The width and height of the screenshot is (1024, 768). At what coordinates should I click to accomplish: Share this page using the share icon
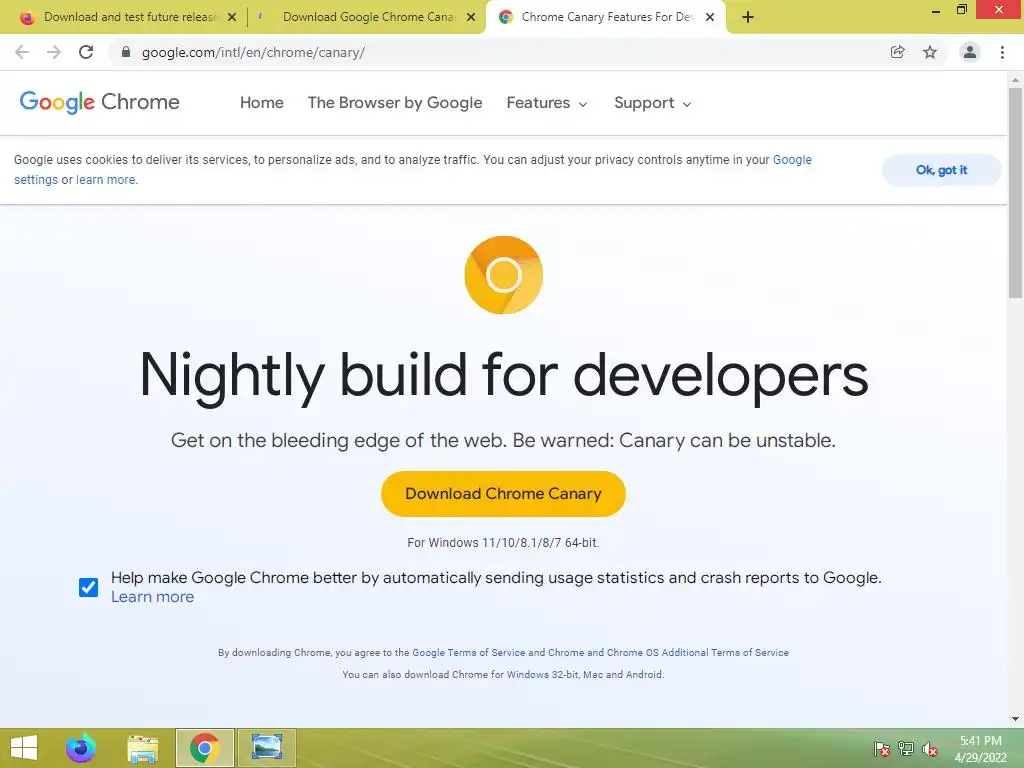click(x=897, y=52)
